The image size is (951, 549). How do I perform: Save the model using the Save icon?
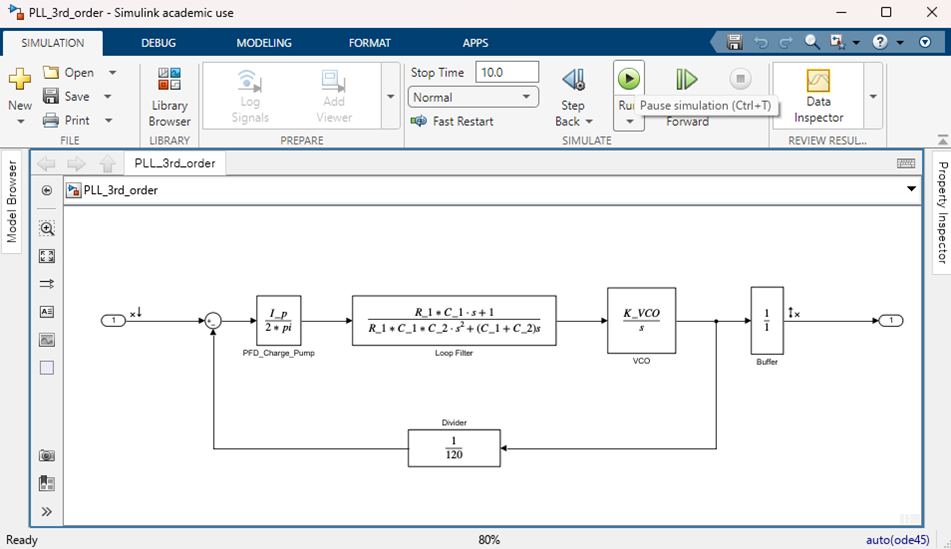click(x=51, y=96)
